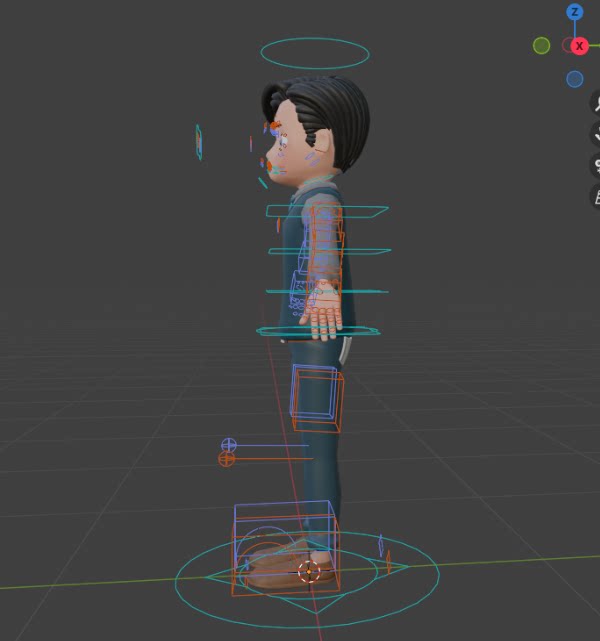Click the dim blue negative Z axis circle
The height and width of the screenshot is (641, 600).
click(x=575, y=79)
